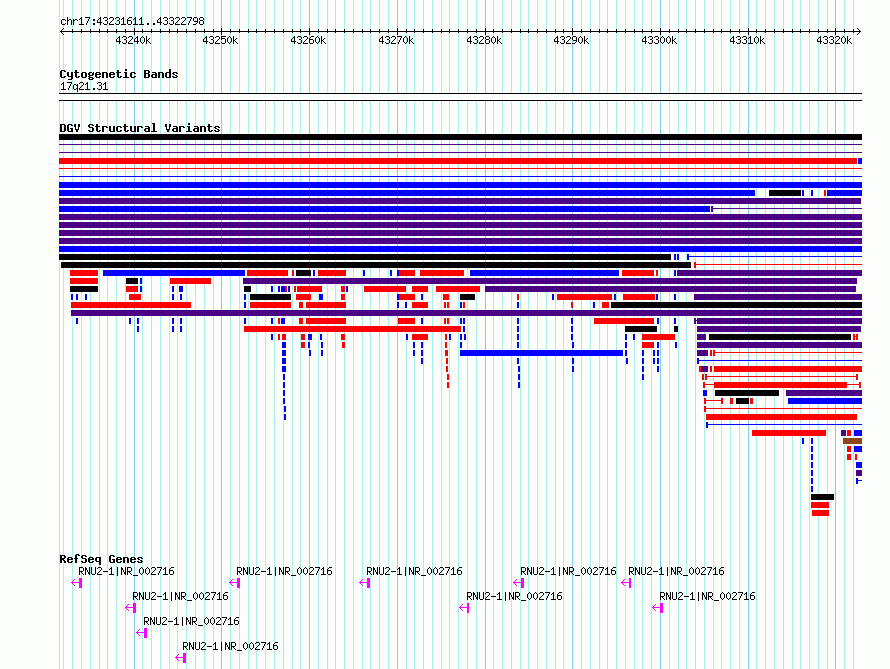The height and width of the screenshot is (669, 890).
Task: Click the 17q21.31 band label
Action: click(84, 86)
